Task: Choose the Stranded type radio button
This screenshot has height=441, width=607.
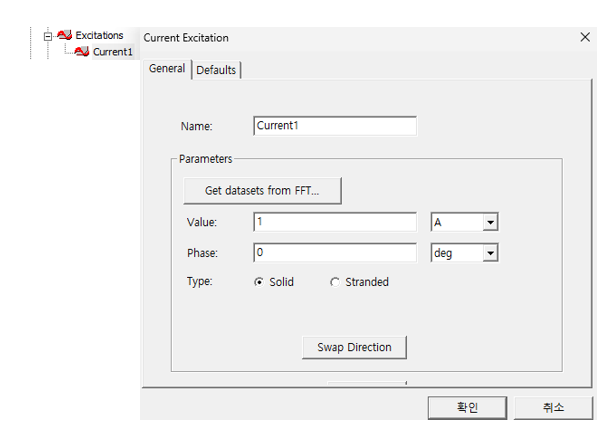Action: point(335,283)
